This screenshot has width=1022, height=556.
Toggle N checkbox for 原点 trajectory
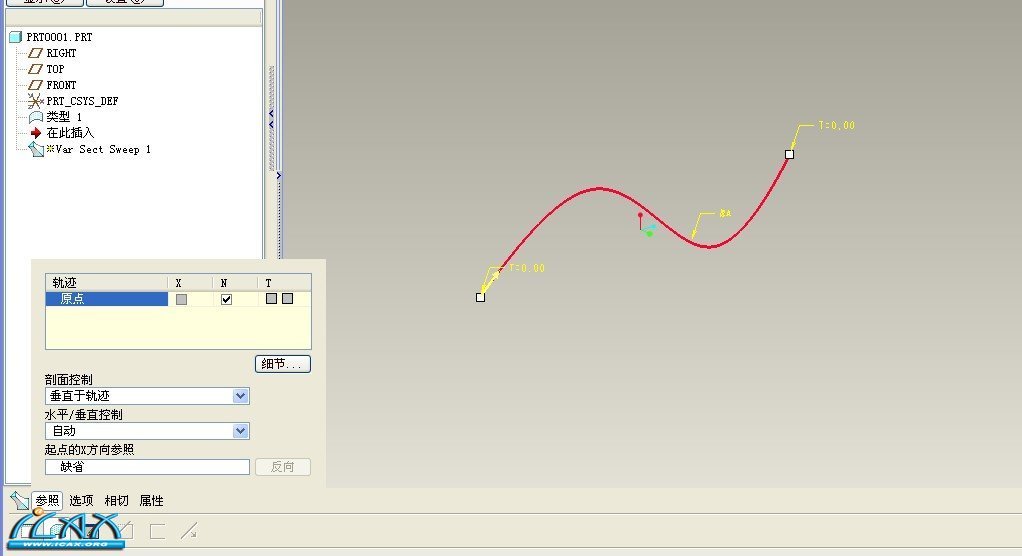[226, 299]
